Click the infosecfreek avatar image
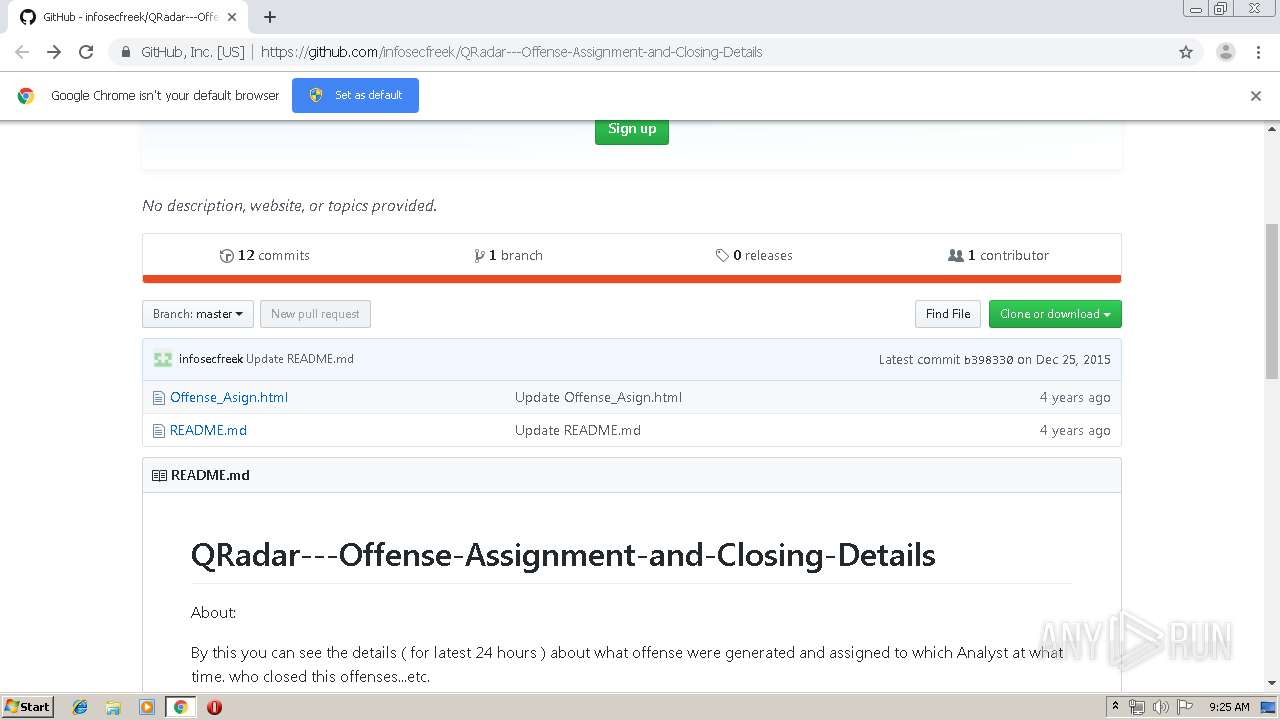The height and width of the screenshot is (720, 1280). (x=162, y=359)
